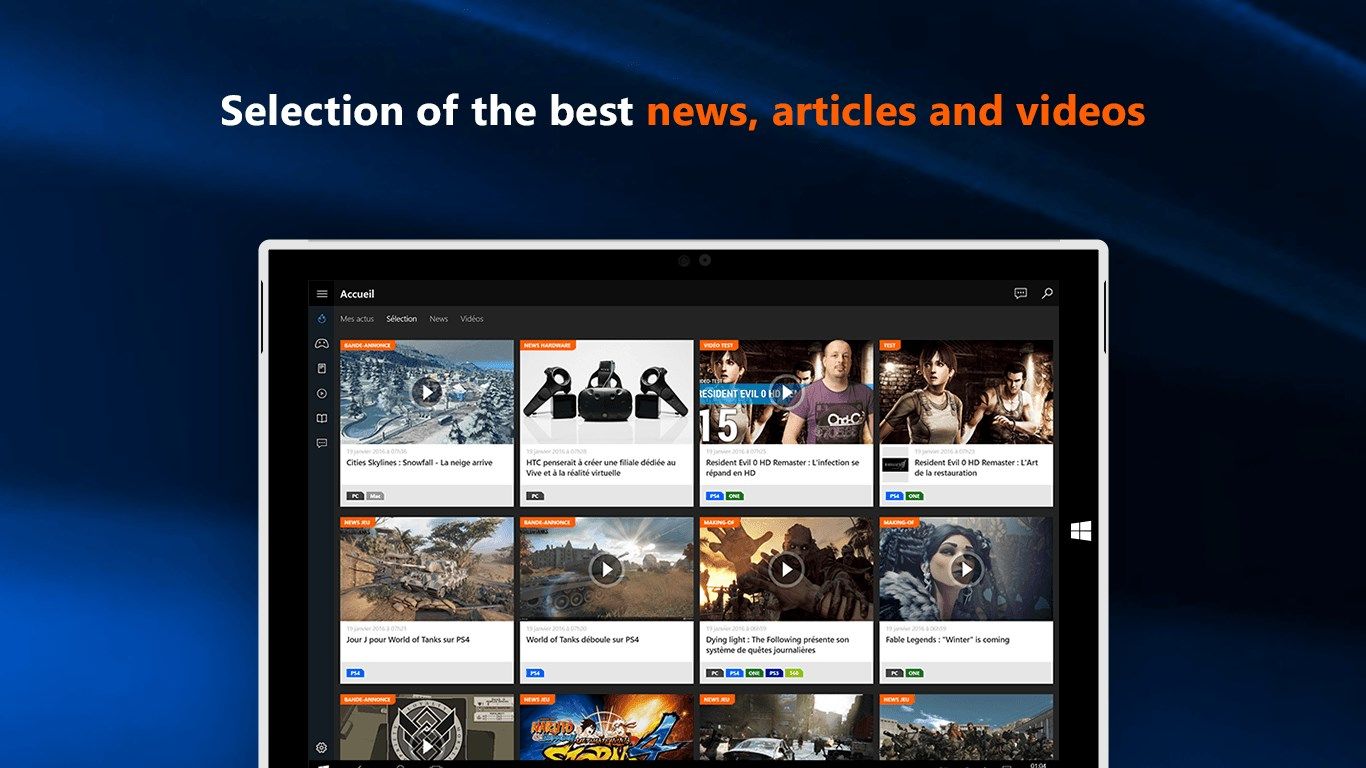Click the ONE tag on Fable Legends card
The width and height of the screenshot is (1366, 768).
[914, 673]
